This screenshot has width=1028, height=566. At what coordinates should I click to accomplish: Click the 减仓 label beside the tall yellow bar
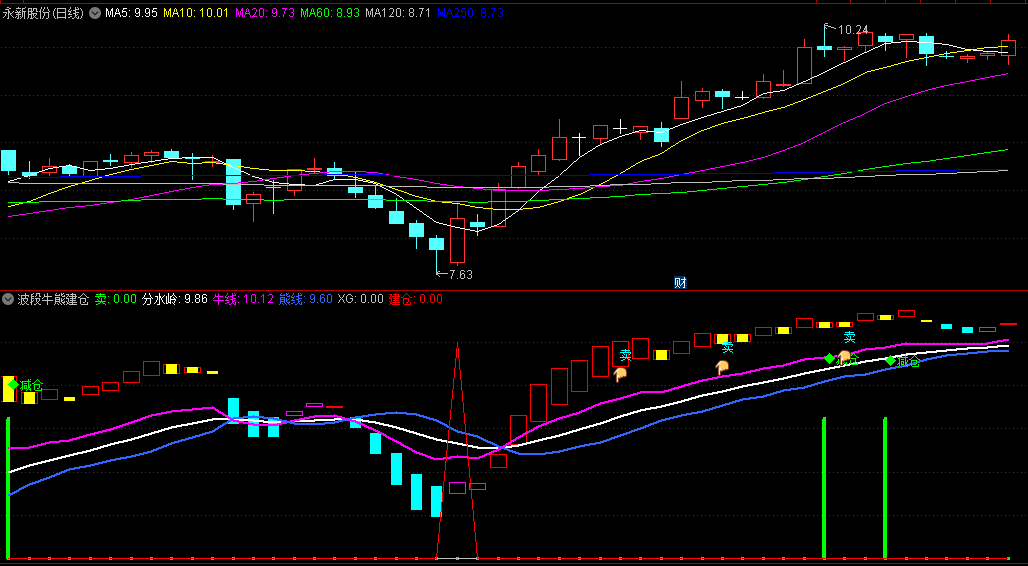coord(31,386)
